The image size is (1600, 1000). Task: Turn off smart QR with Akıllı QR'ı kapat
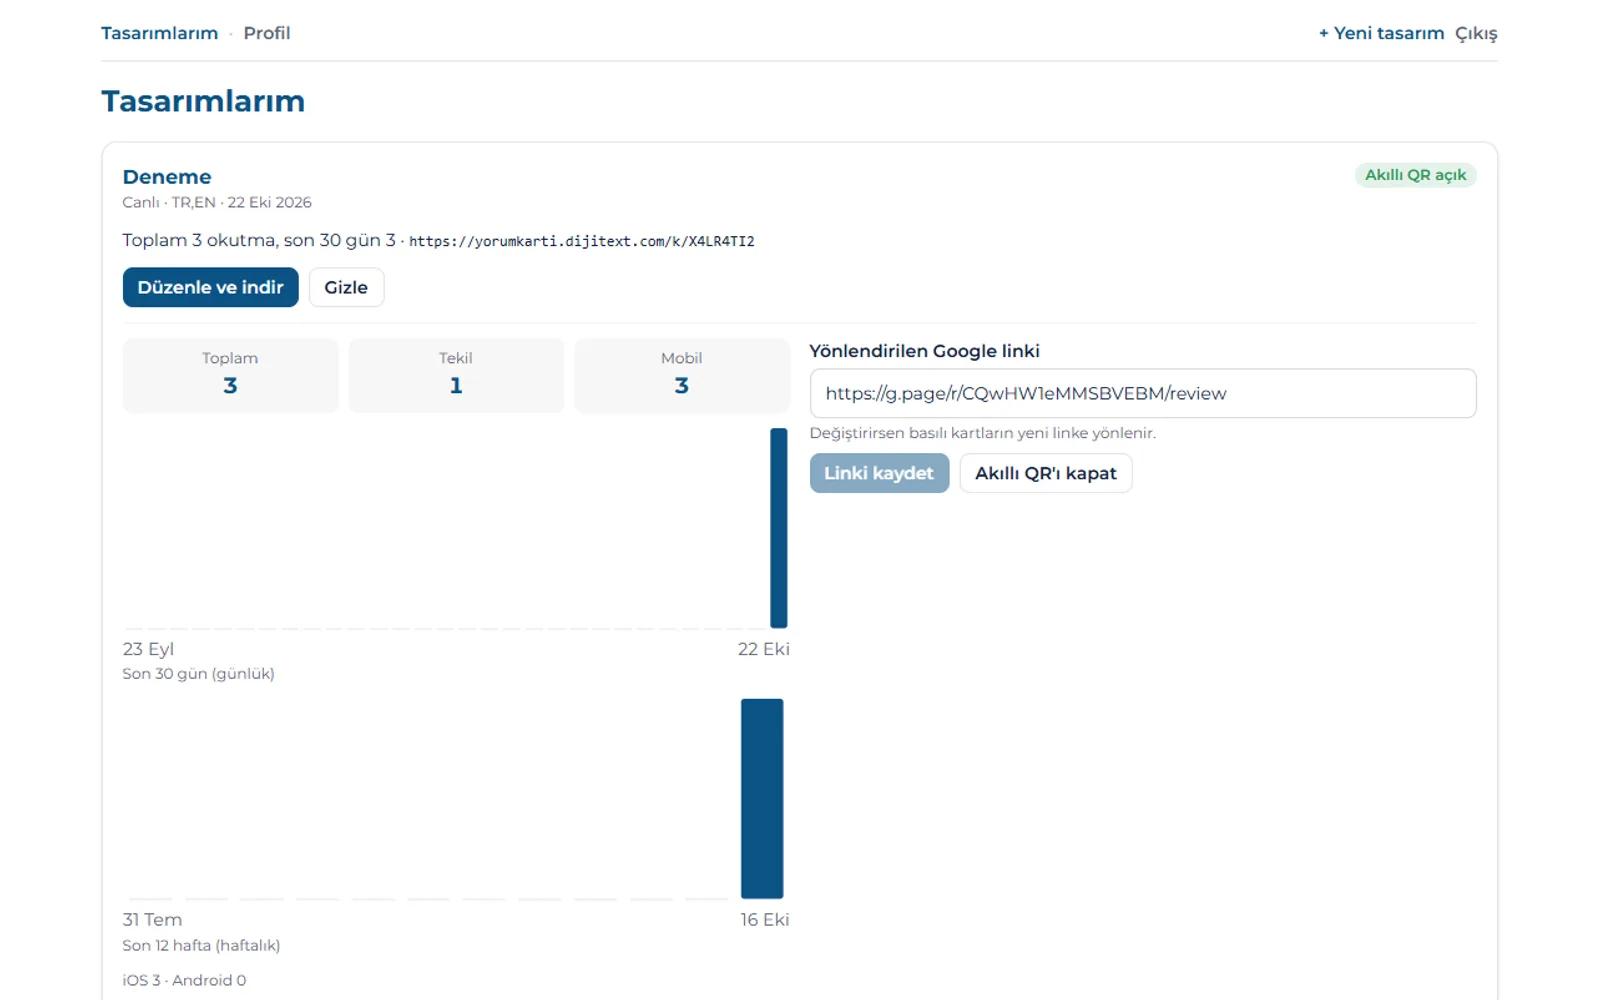tap(1046, 473)
